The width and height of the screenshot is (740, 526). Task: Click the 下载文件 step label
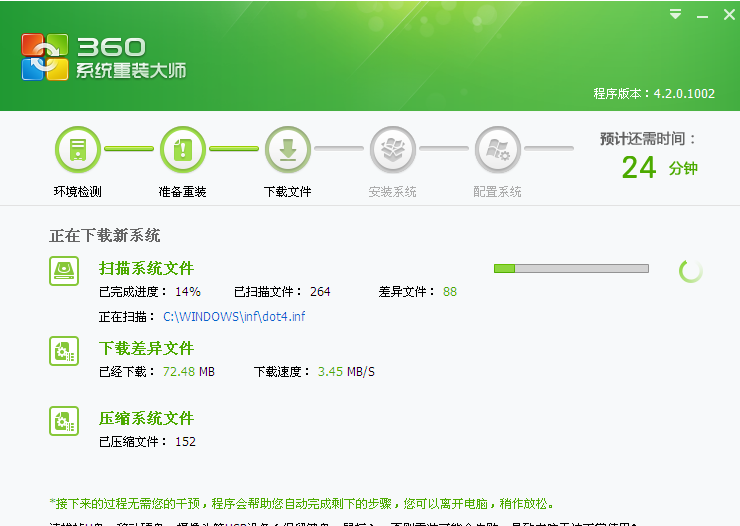pyautogui.click(x=288, y=192)
